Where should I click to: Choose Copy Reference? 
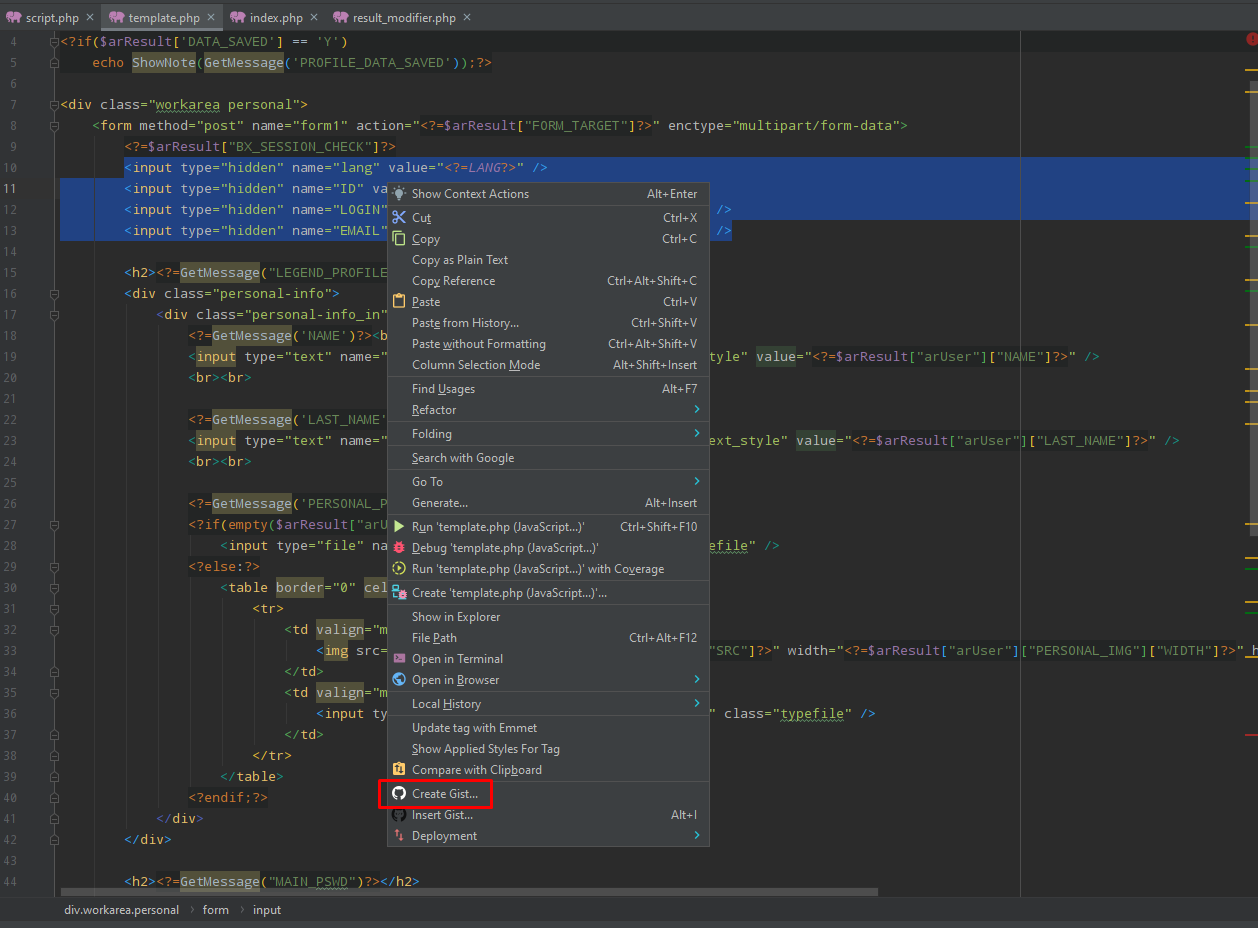pyautogui.click(x=548, y=281)
